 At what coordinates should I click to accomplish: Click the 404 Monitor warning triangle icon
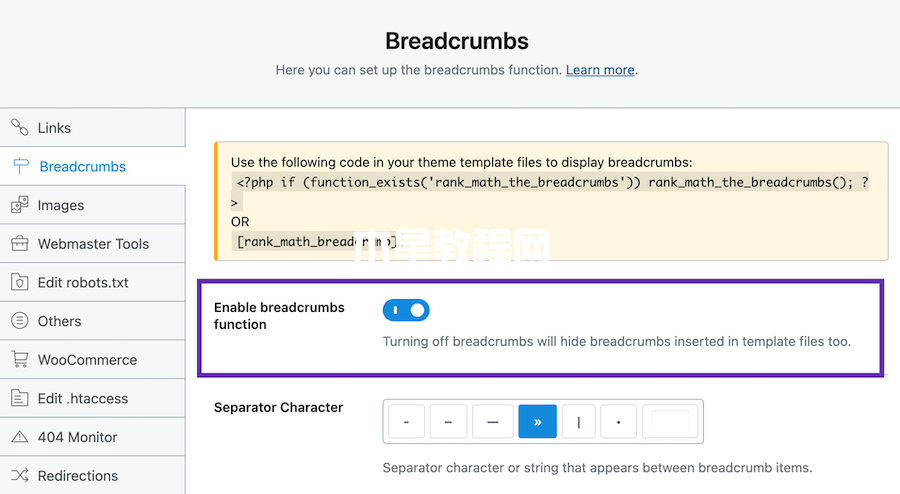tap(20, 437)
